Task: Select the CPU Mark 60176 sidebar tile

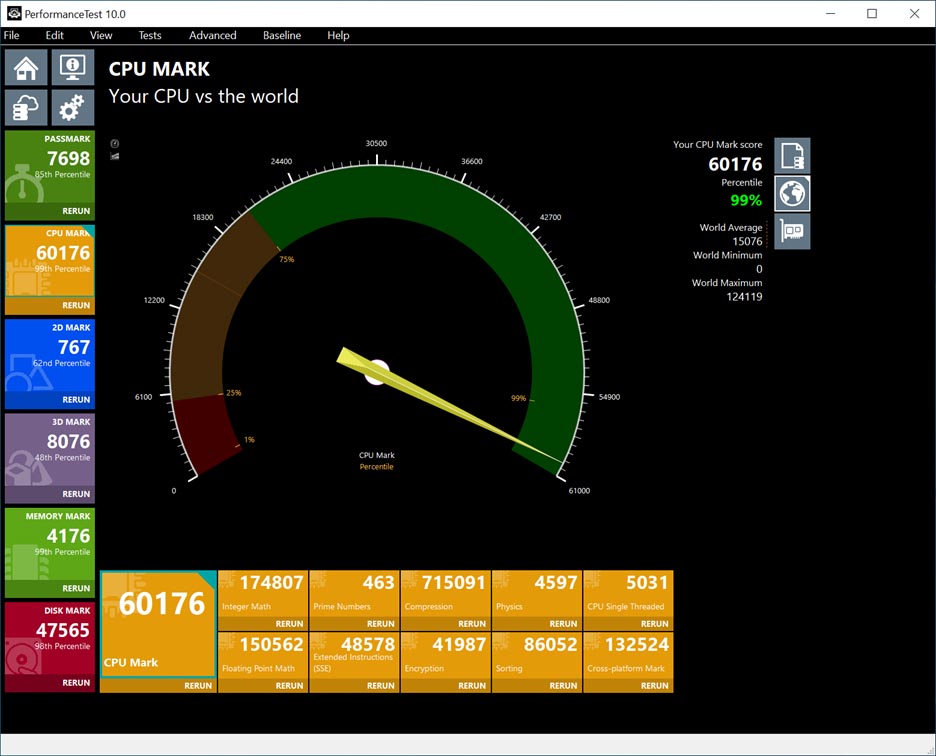Action: point(50,261)
